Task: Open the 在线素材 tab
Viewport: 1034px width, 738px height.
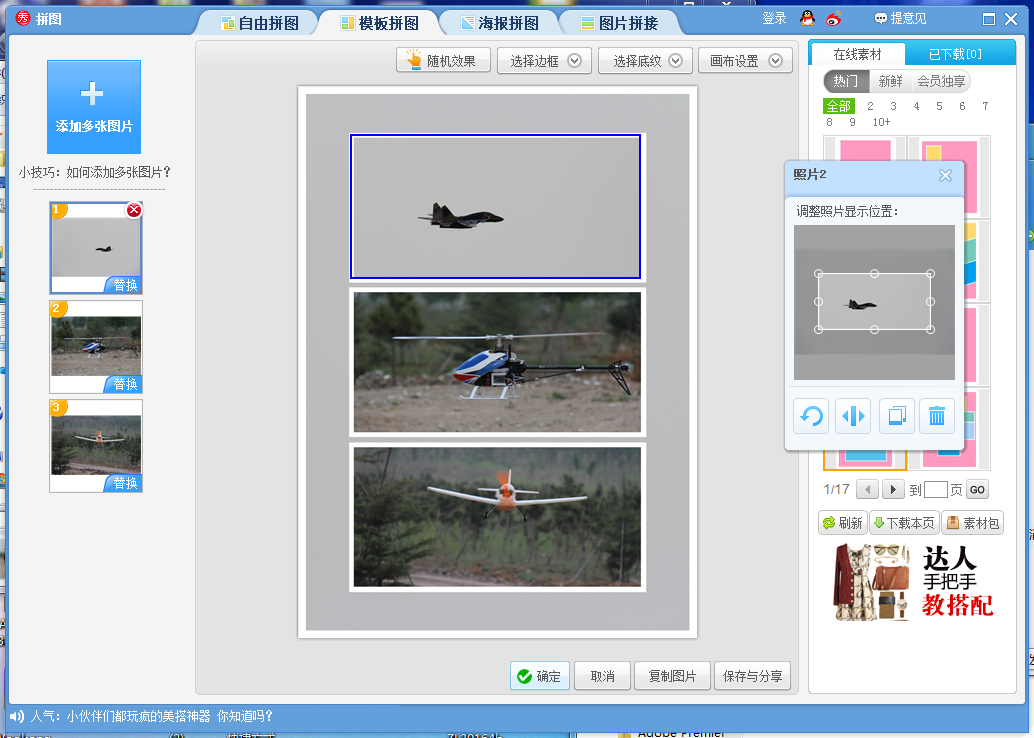Action: tap(857, 54)
